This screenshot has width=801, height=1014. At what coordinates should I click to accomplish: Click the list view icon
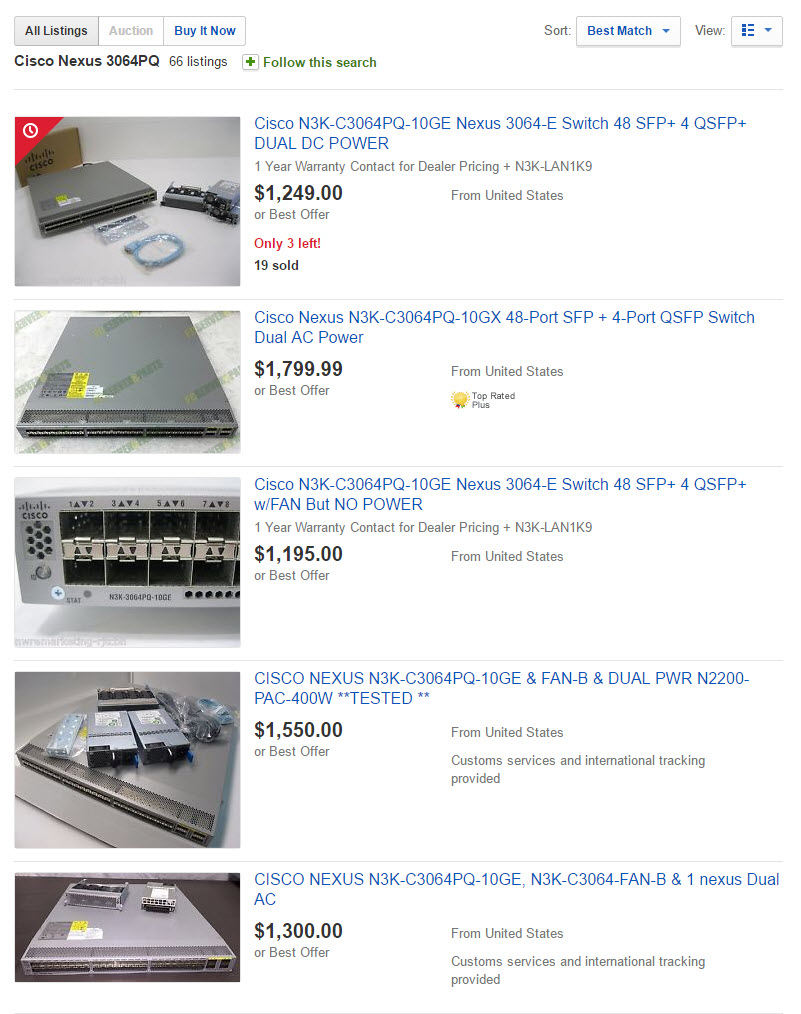click(748, 30)
